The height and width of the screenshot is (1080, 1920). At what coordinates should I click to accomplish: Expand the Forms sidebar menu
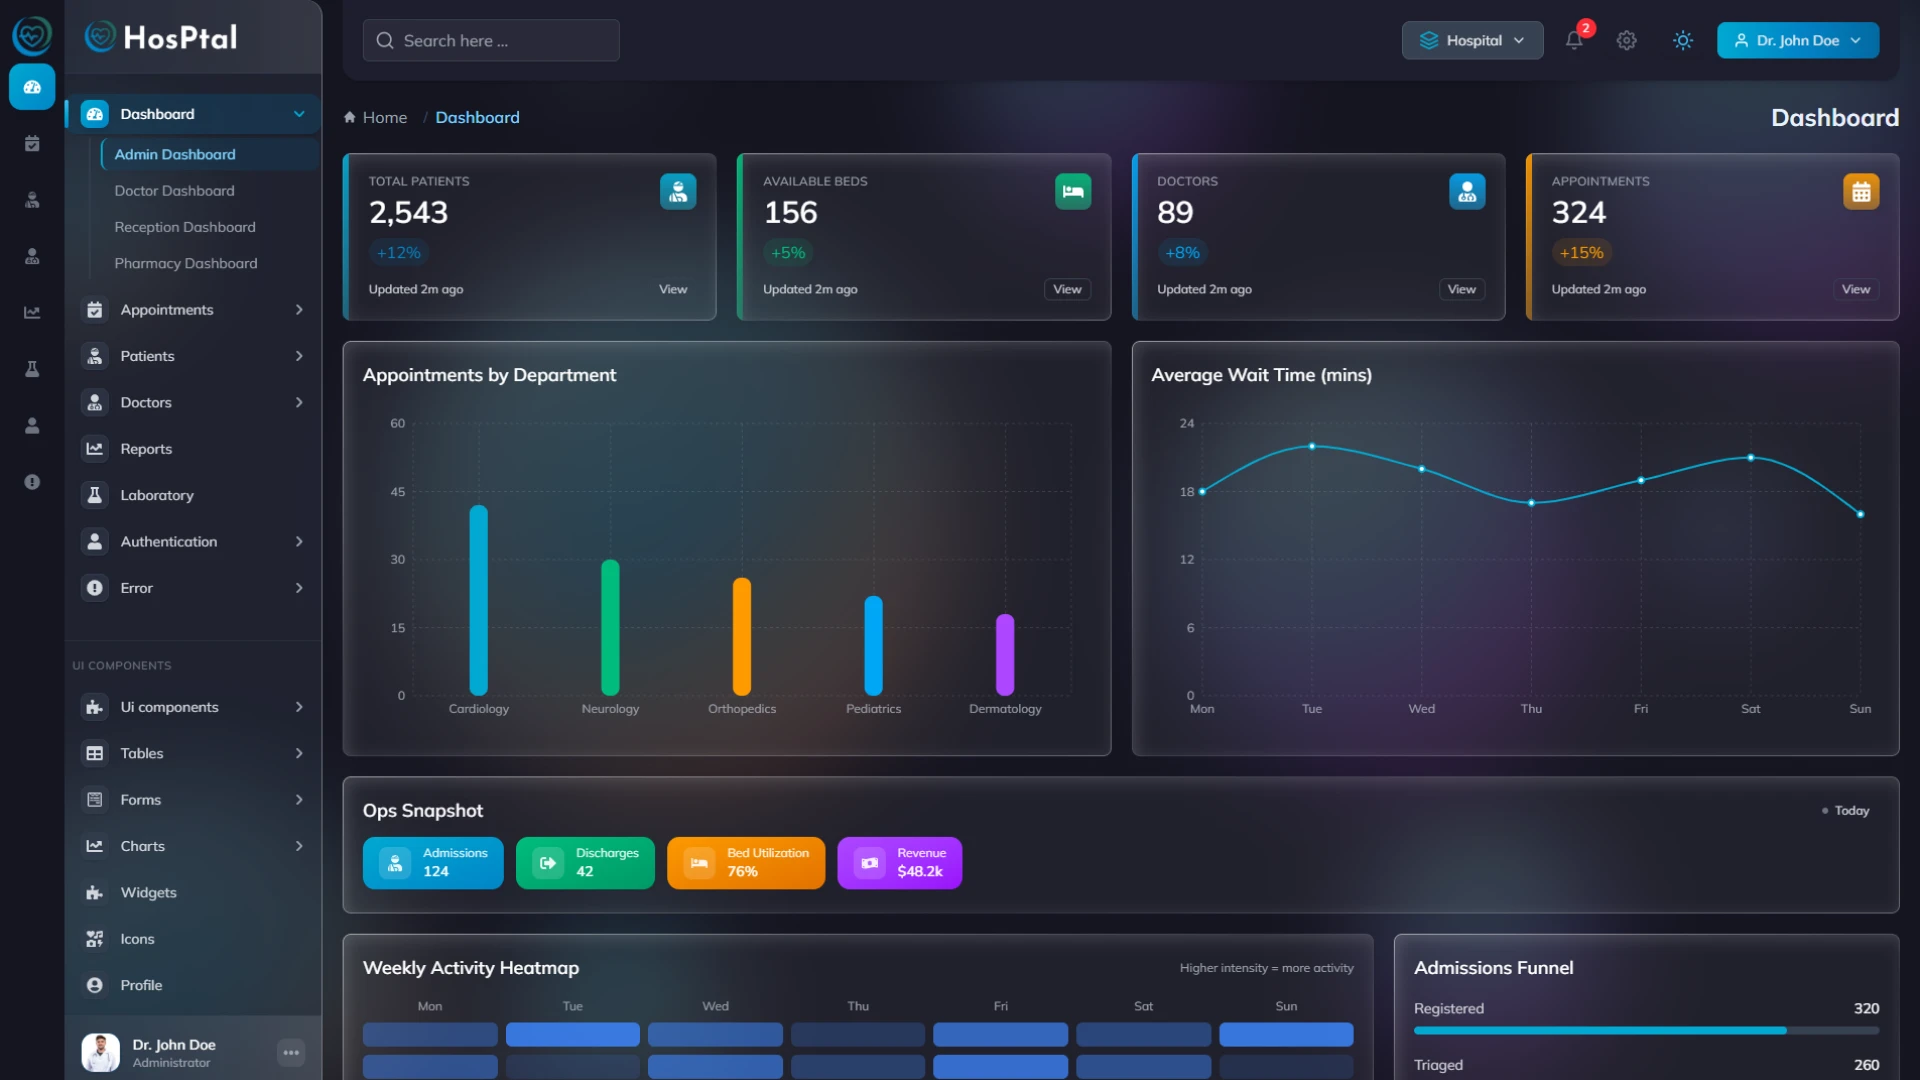[193, 800]
